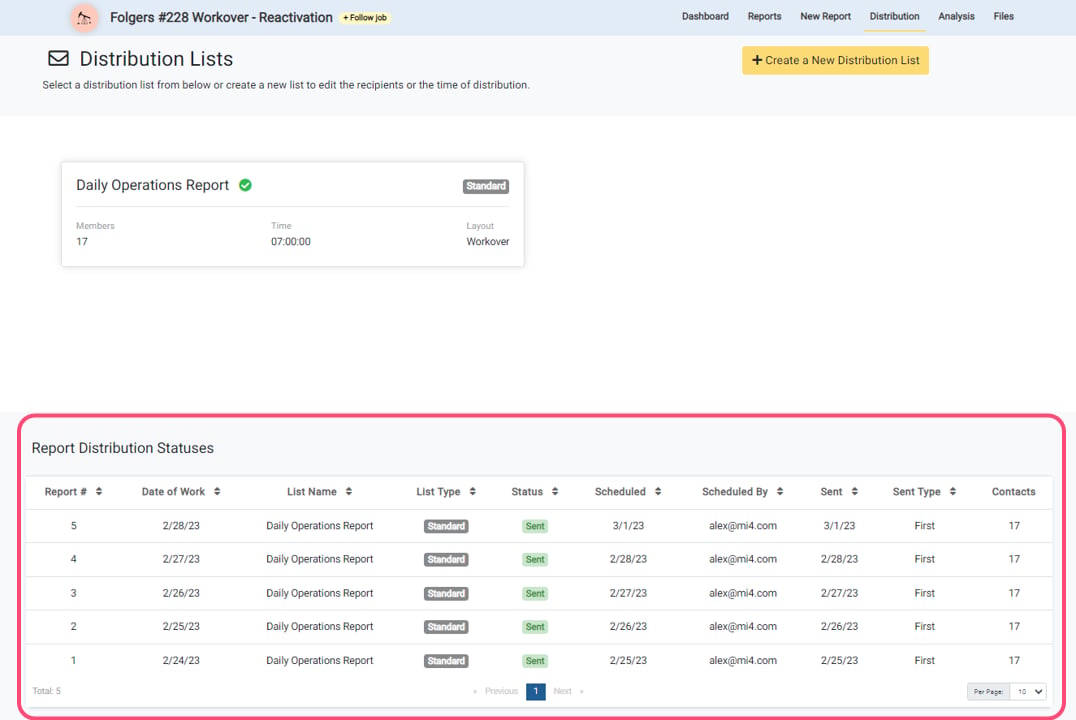
Task: Click the green checkmark on Daily Operations Report
Action: [245, 185]
